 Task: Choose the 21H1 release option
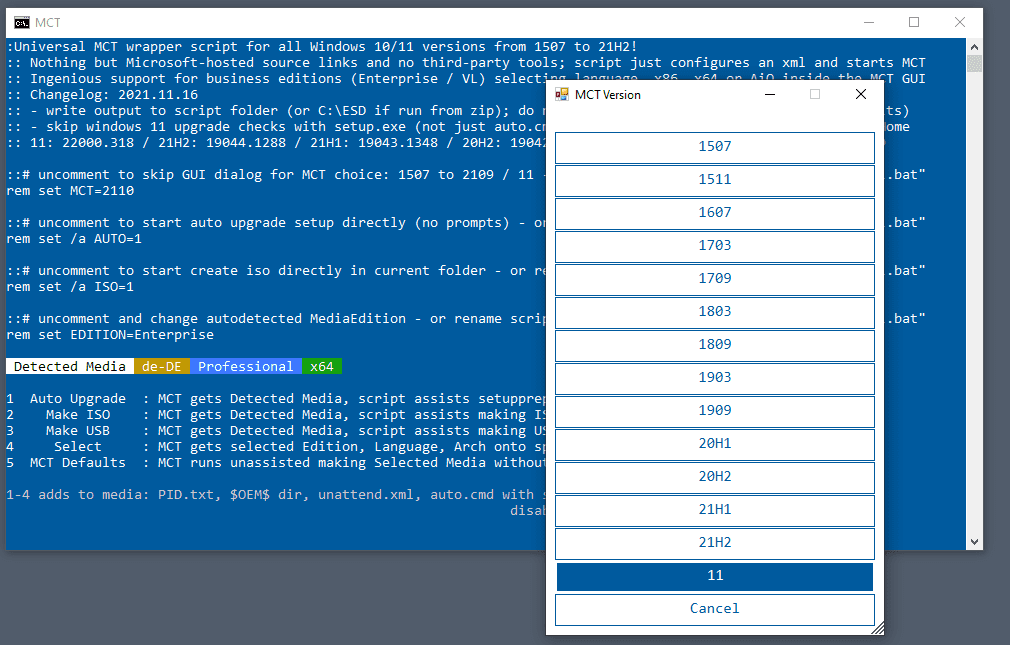[714, 510]
